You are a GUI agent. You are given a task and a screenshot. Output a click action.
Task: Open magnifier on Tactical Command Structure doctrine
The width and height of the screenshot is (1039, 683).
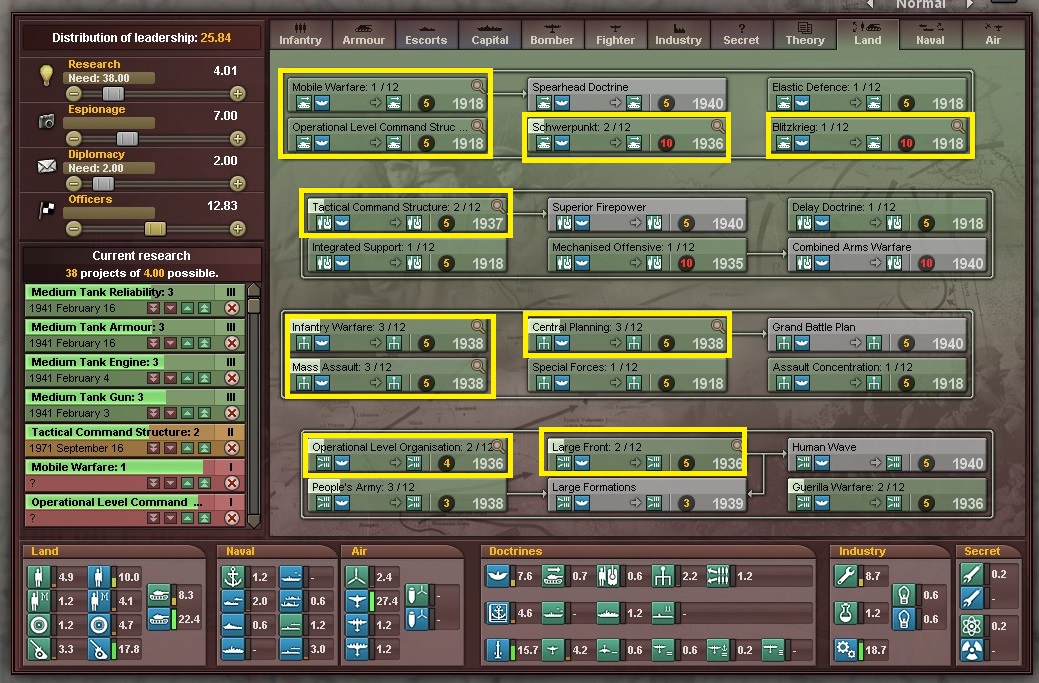click(x=498, y=206)
